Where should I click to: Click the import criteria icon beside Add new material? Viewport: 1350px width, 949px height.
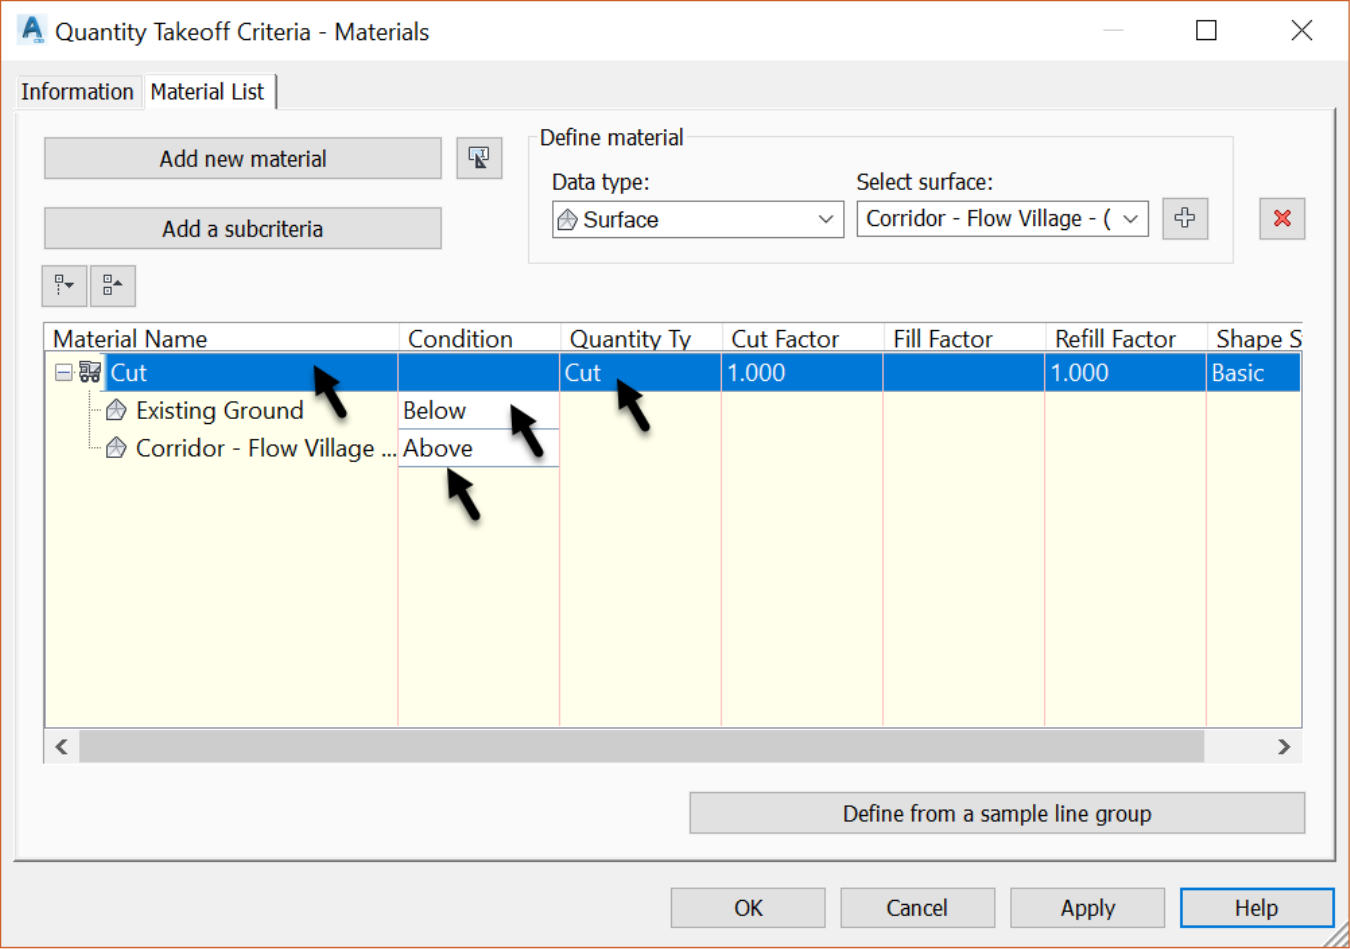point(479,158)
